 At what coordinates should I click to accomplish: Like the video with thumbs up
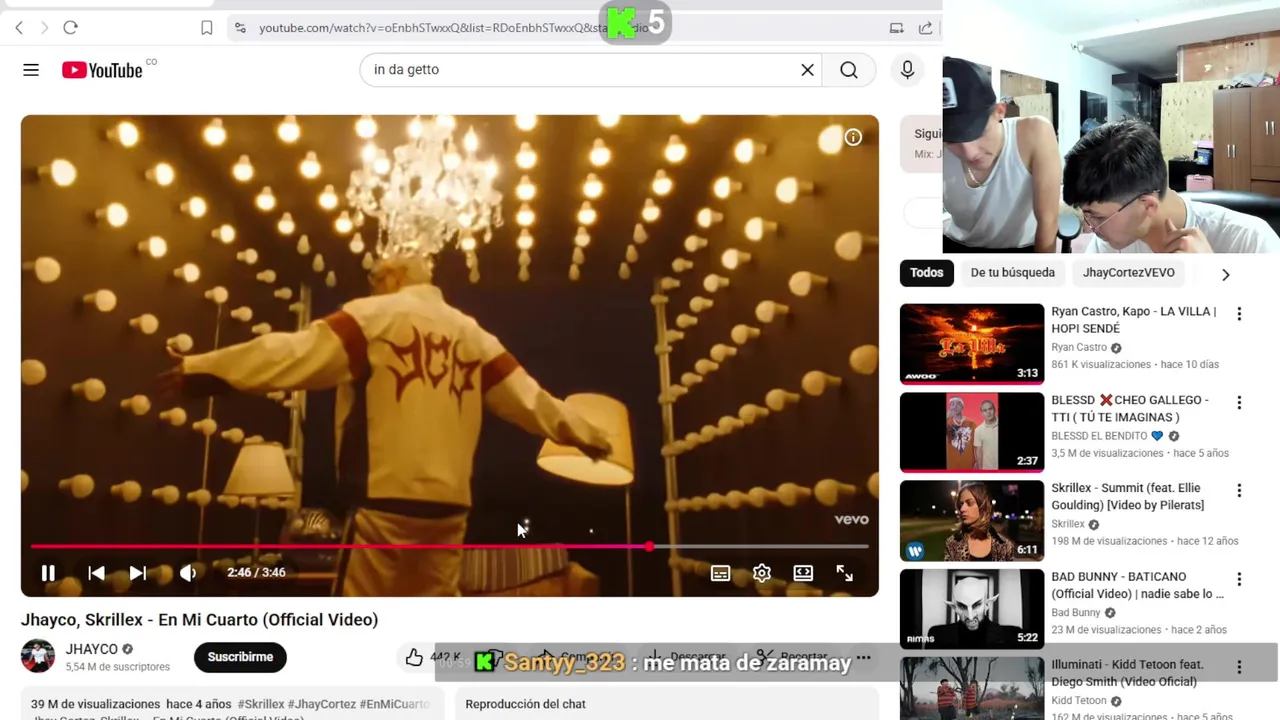click(x=414, y=657)
